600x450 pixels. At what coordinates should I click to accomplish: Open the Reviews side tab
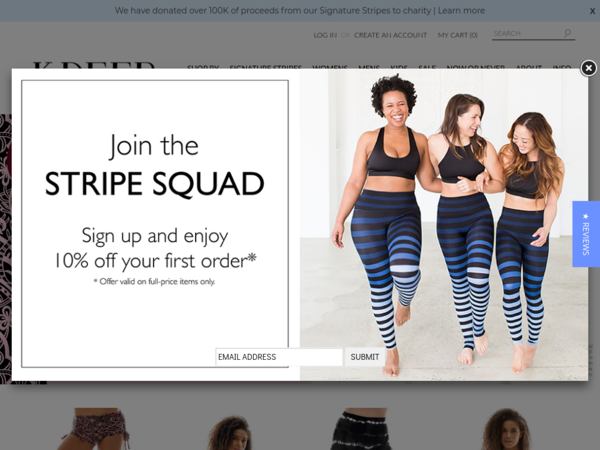[586, 234]
